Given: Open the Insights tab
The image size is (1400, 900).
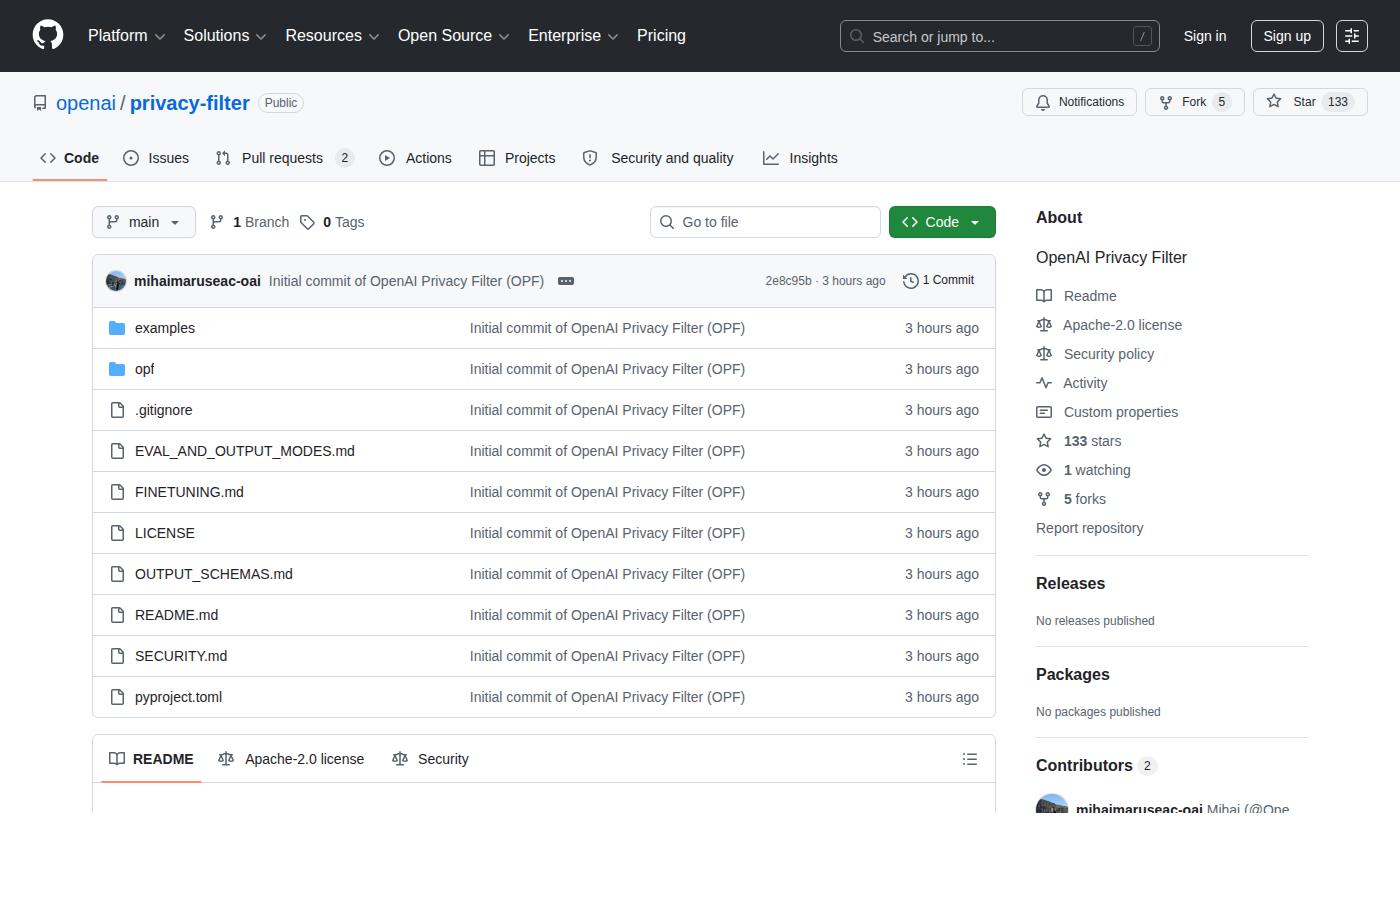Looking at the screenshot, I should tap(800, 158).
